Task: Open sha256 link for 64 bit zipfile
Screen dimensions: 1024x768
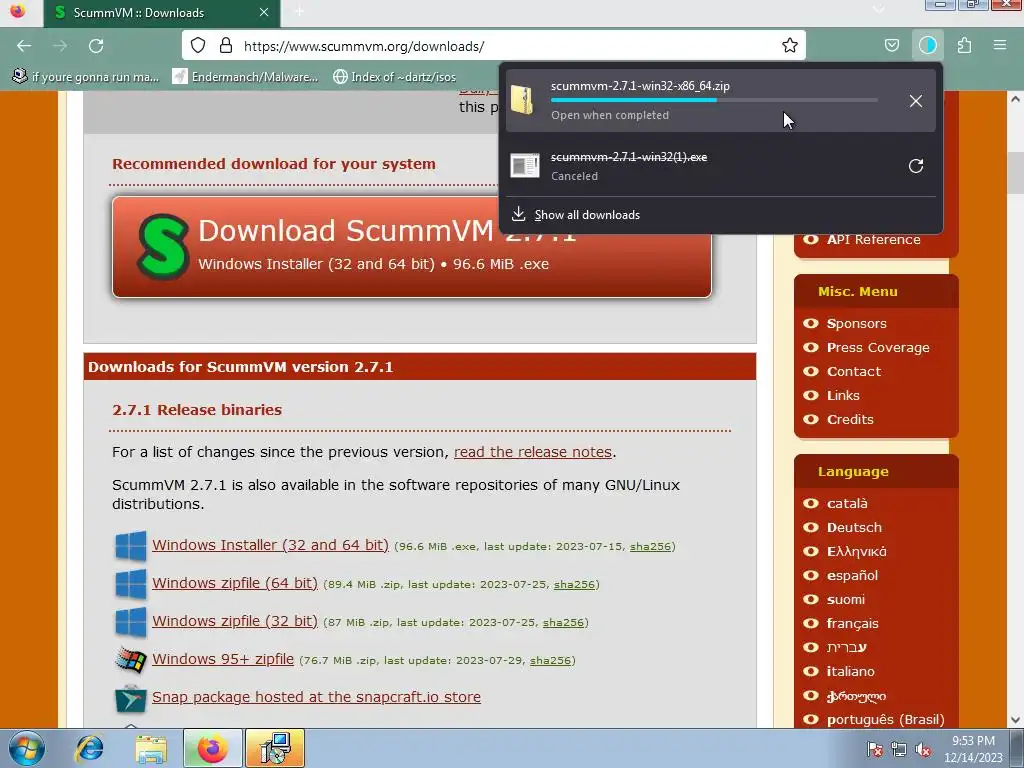Action: point(574,584)
